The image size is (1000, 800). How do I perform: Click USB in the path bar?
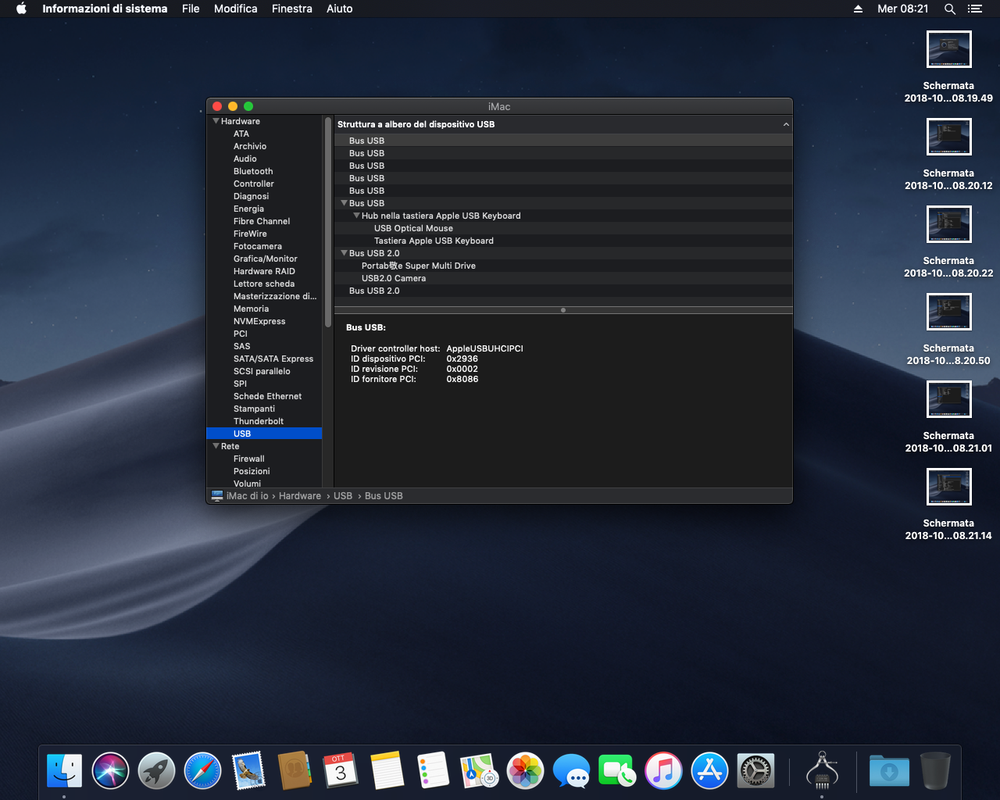(342, 496)
